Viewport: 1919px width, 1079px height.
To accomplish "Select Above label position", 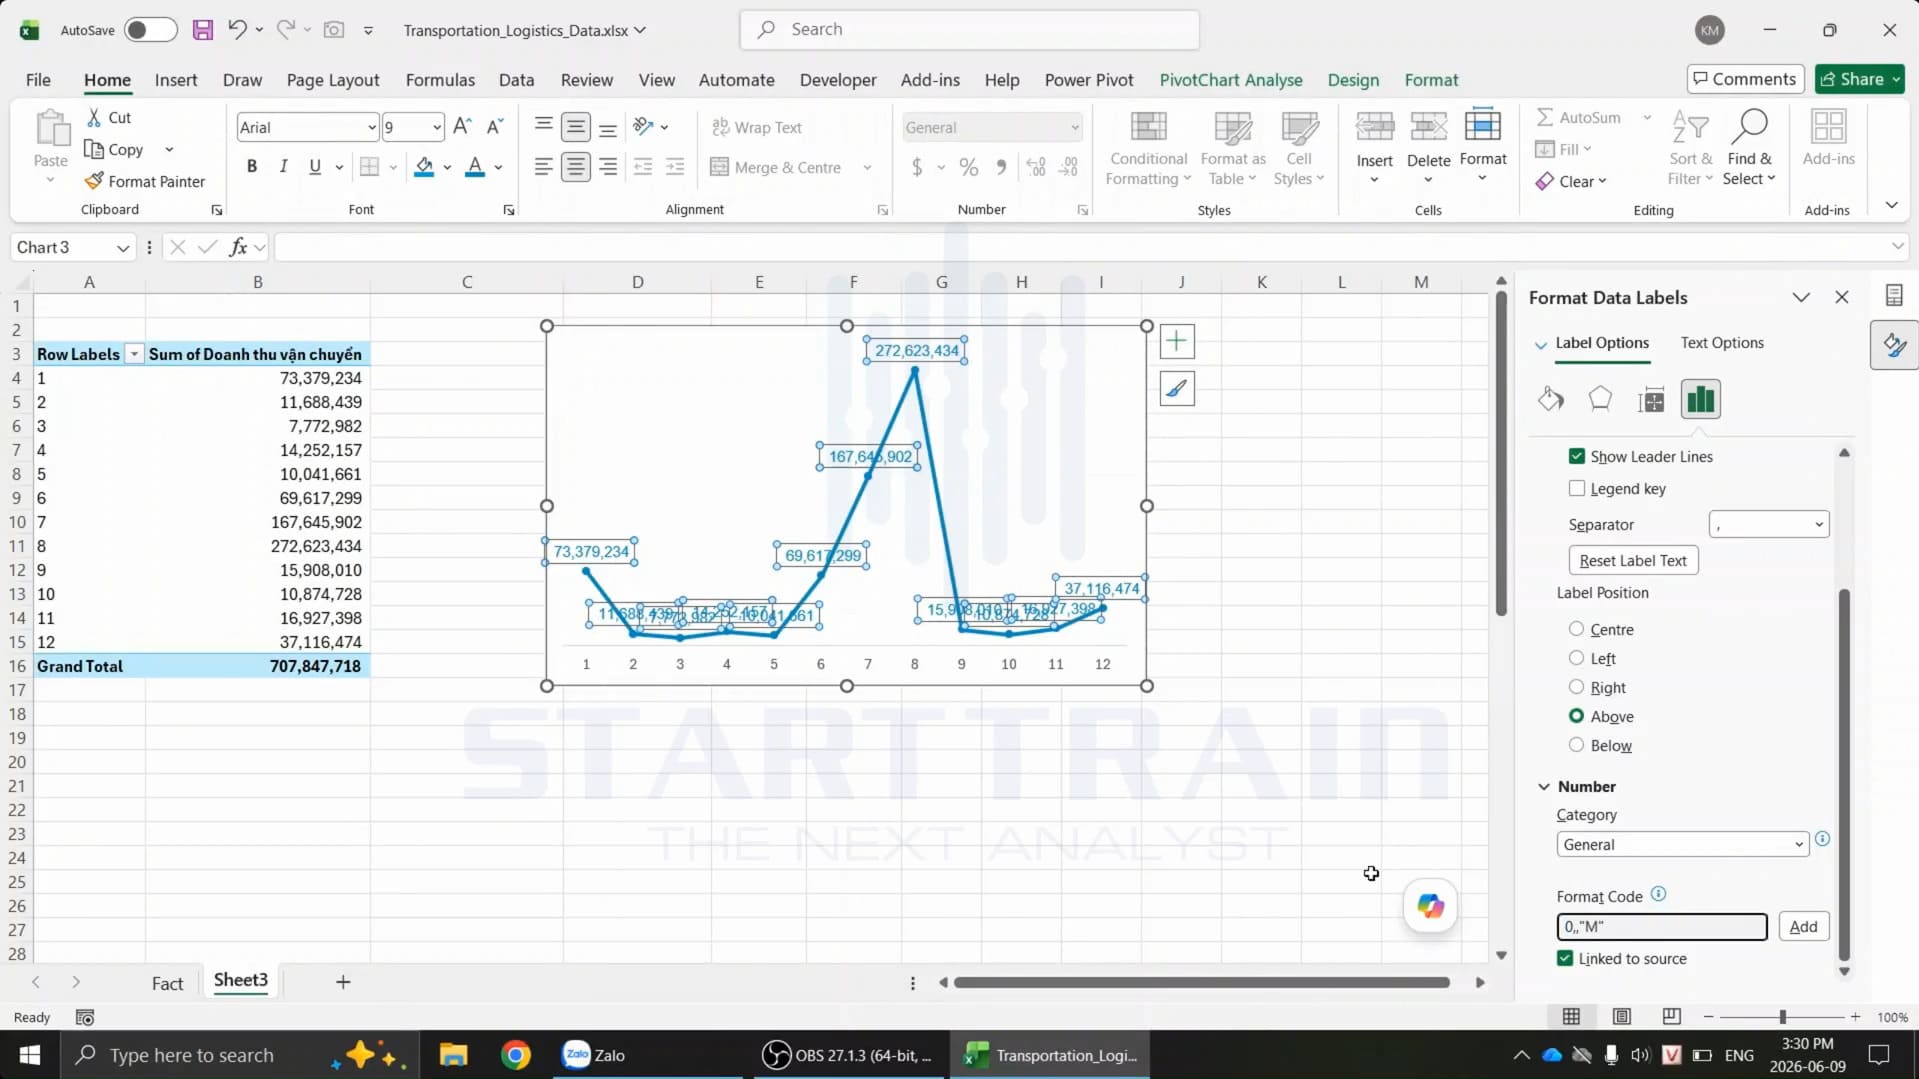I will (x=1576, y=716).
